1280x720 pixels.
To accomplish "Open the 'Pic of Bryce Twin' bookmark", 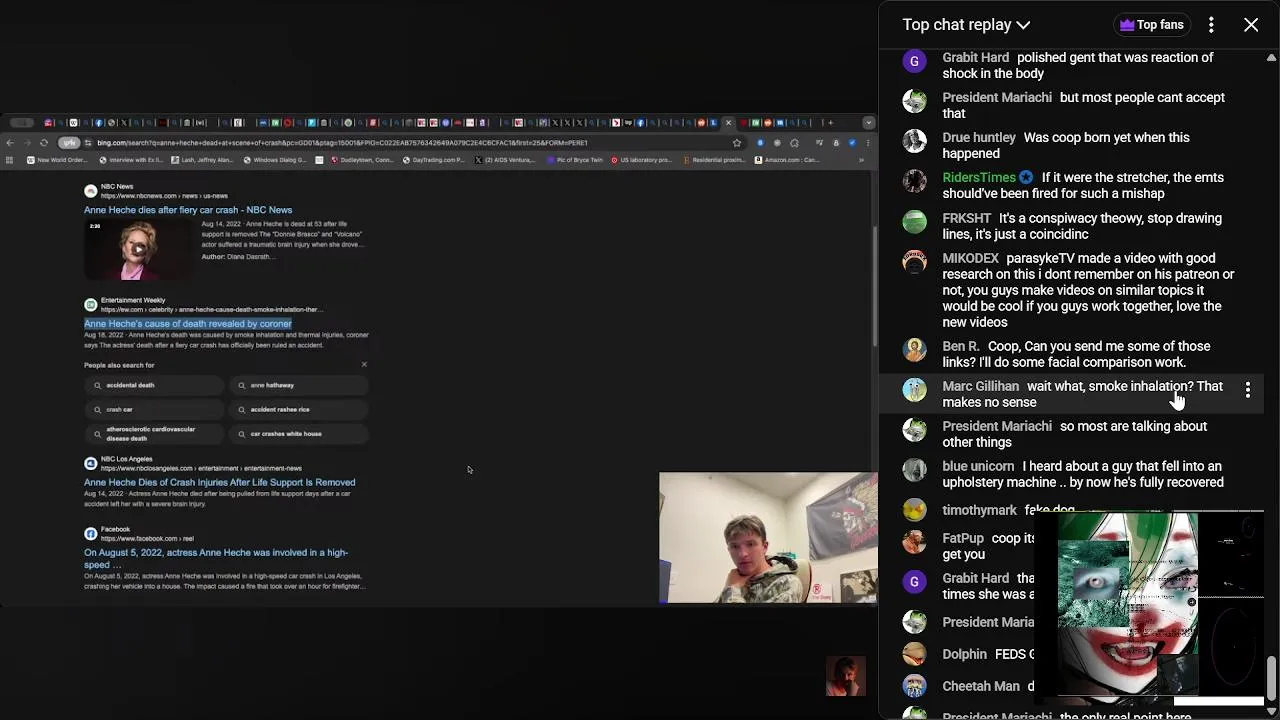I will coord(576,160).
